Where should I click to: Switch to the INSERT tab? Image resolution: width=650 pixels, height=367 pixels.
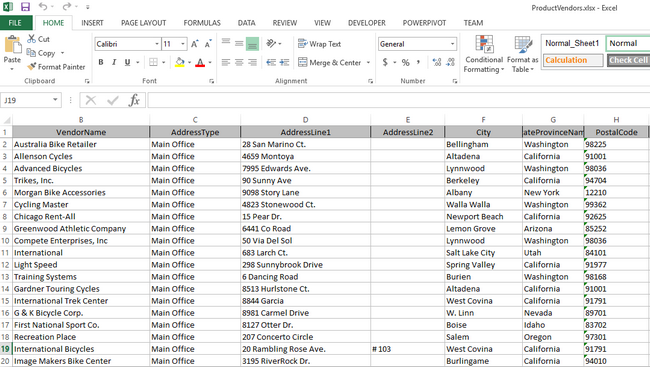[92, 23]
